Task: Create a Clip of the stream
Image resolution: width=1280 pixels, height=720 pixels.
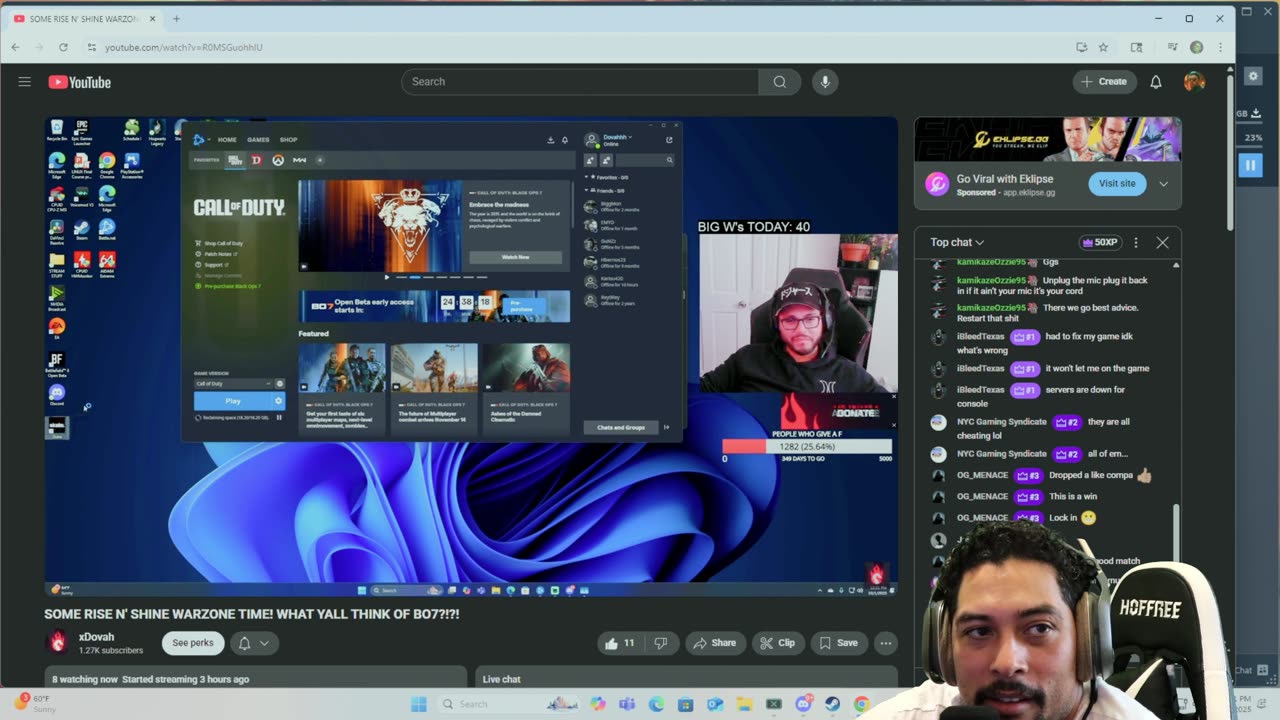Action: point(777,643)
